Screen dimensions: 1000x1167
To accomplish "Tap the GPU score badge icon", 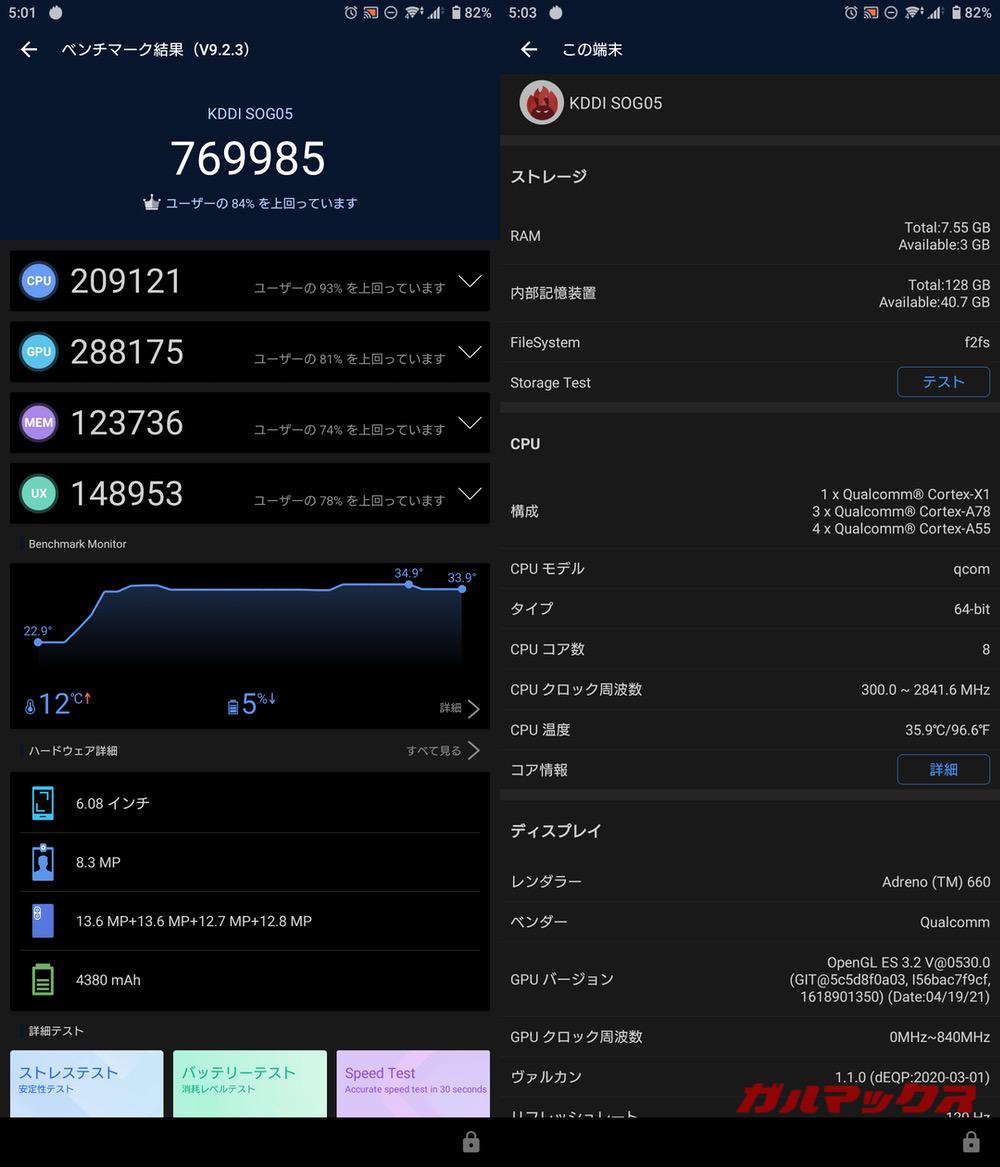I will [x=38, y=352].
